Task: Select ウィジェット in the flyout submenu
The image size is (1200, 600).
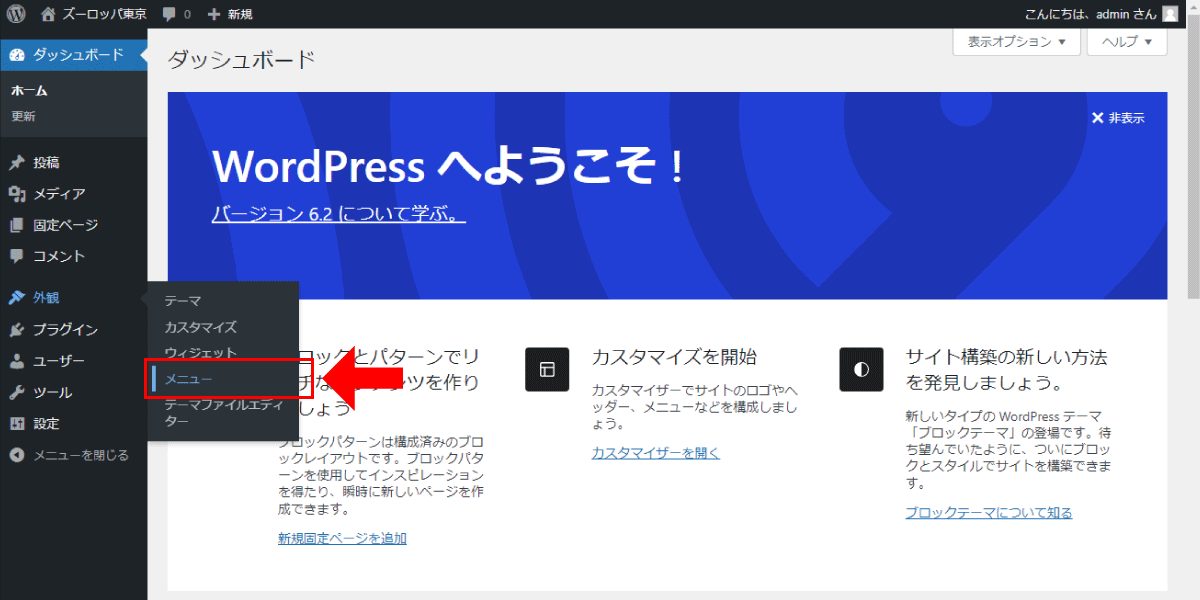Action: (x=200, y=353)
